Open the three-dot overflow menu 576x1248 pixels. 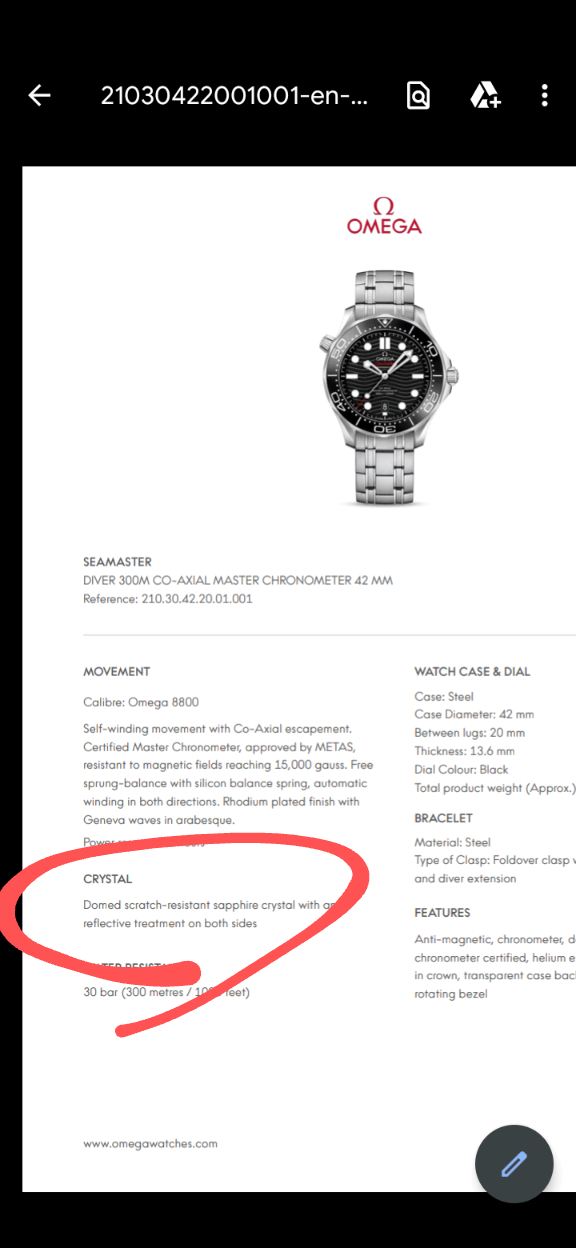coord(545,96)
